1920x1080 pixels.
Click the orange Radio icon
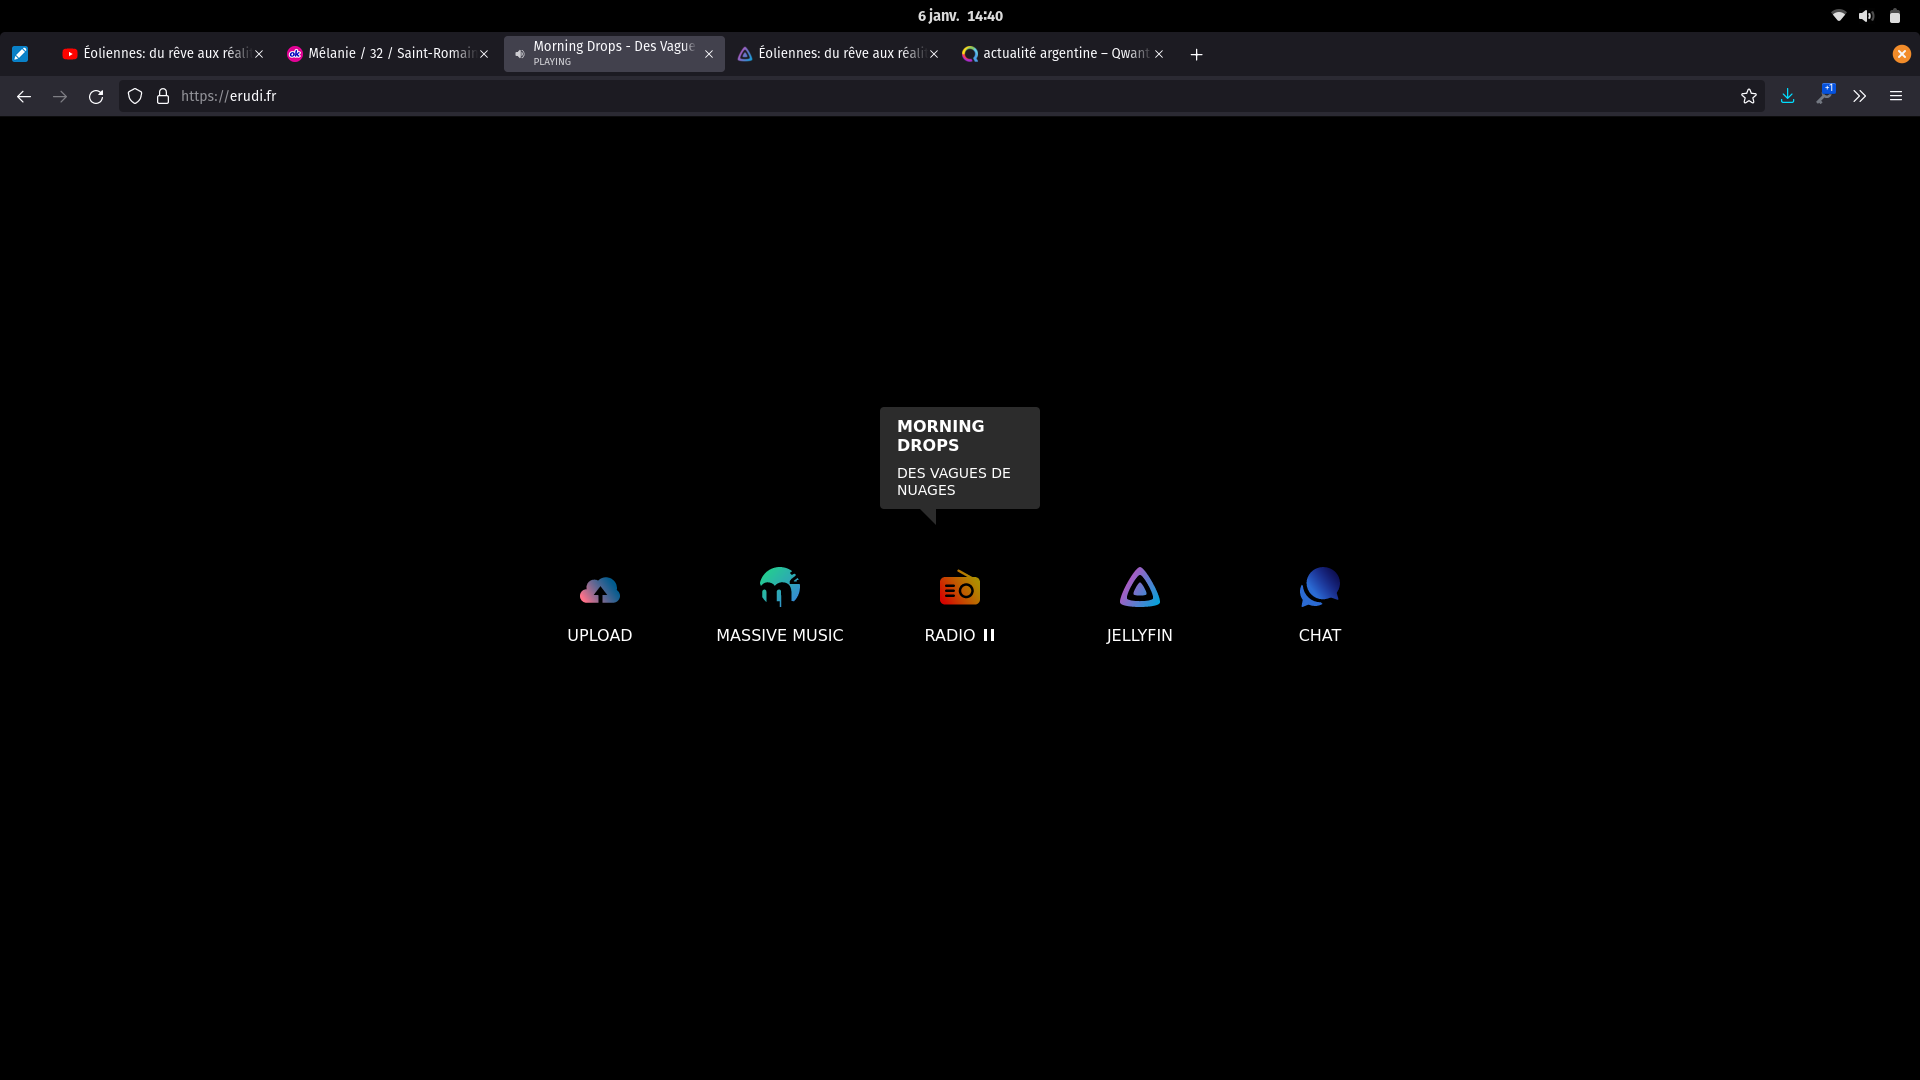[959, 588]
